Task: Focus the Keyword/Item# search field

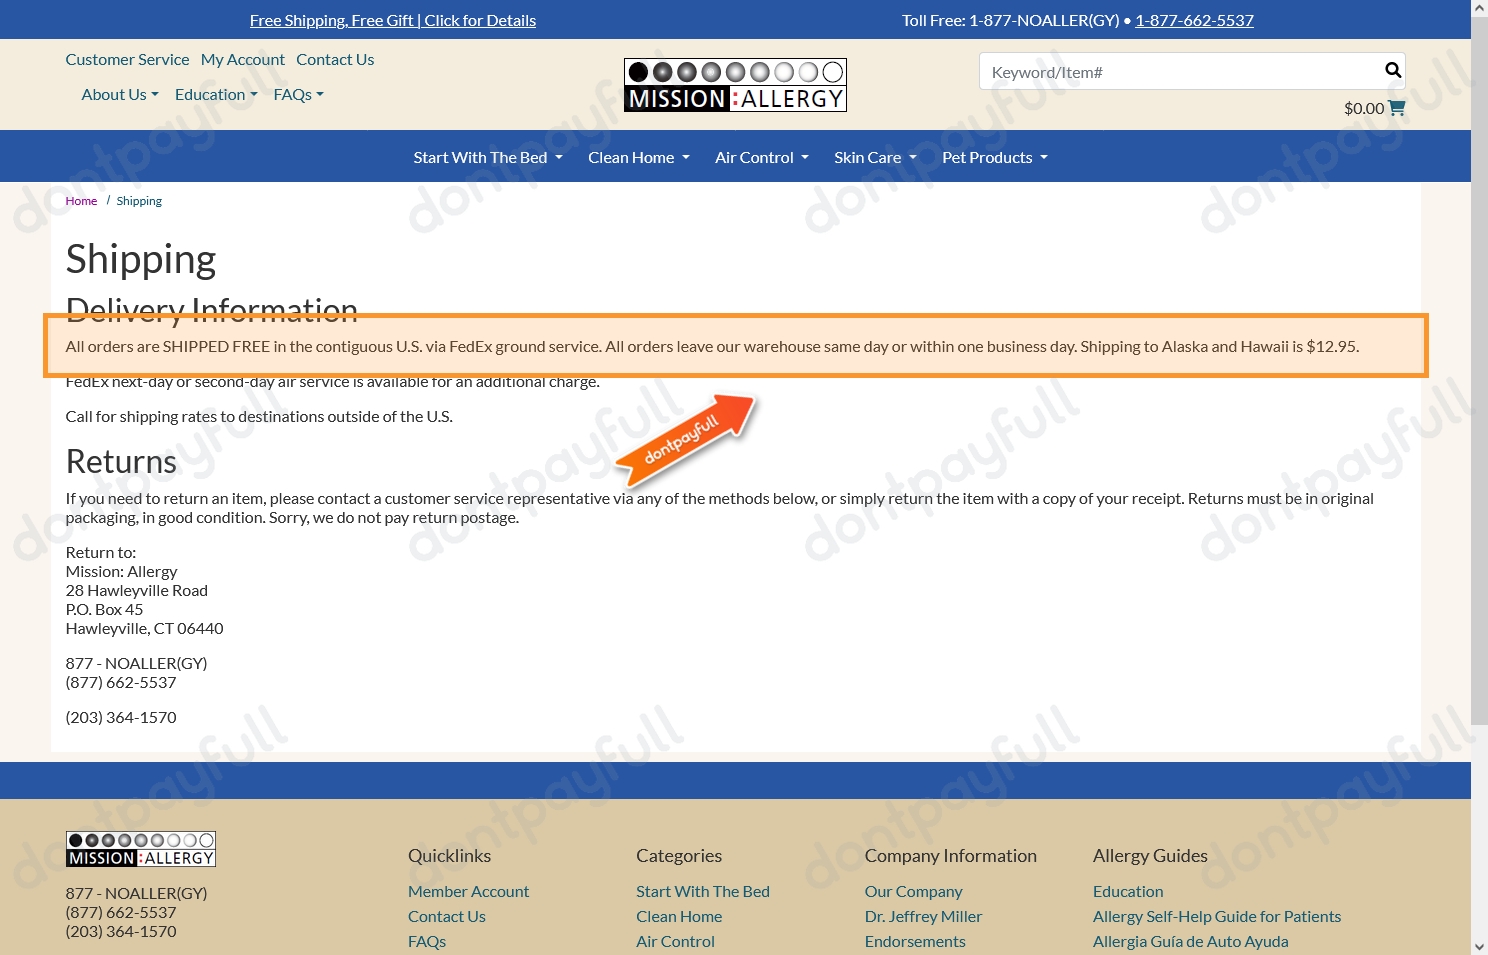Action: (1180, 72)
